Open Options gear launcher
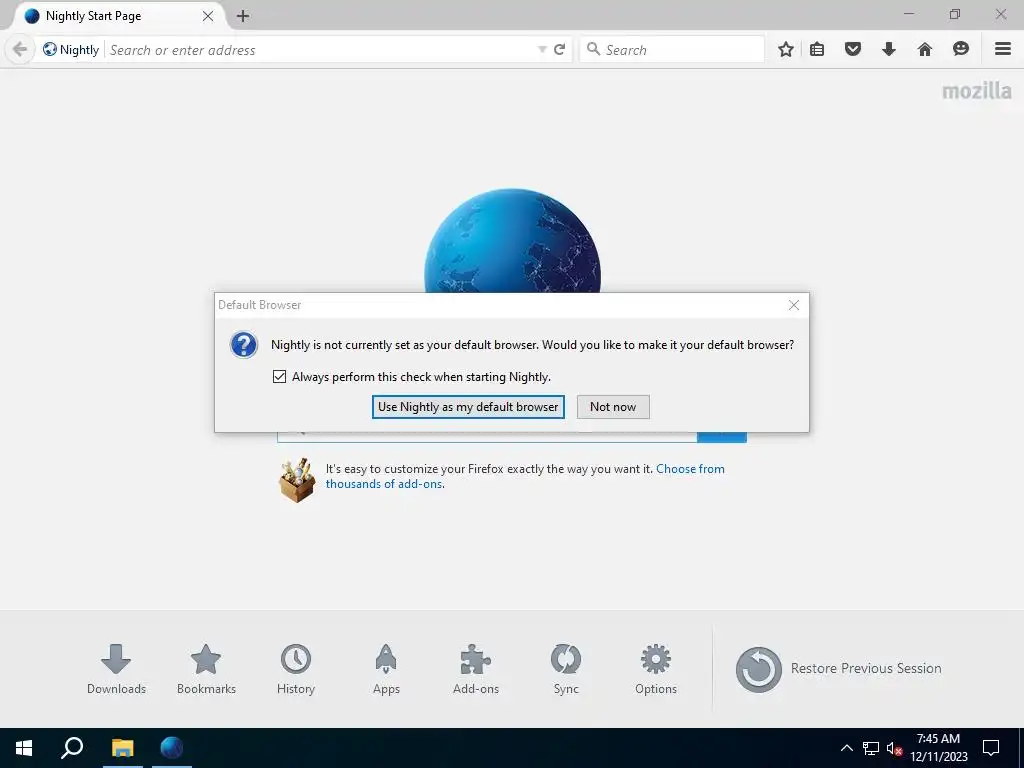1024x768 pixels. [656, 669]
